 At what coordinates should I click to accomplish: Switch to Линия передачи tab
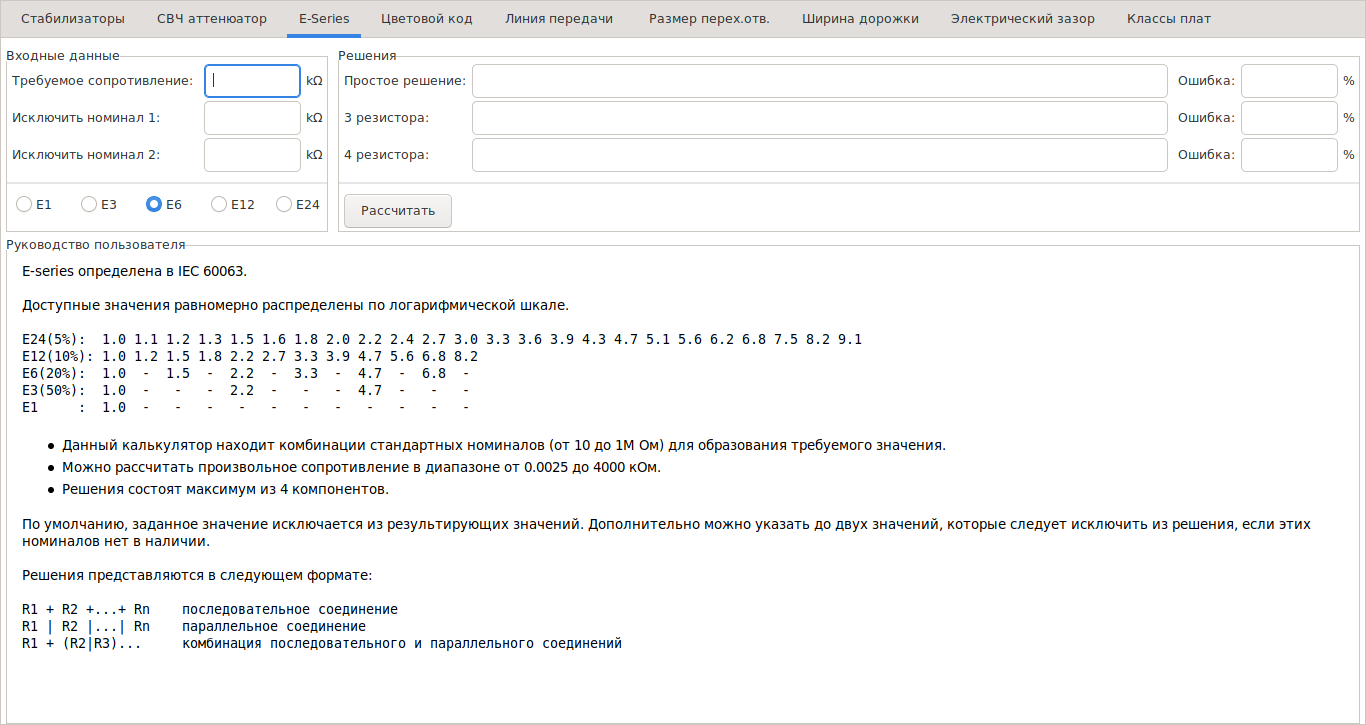tap(559, 19)
